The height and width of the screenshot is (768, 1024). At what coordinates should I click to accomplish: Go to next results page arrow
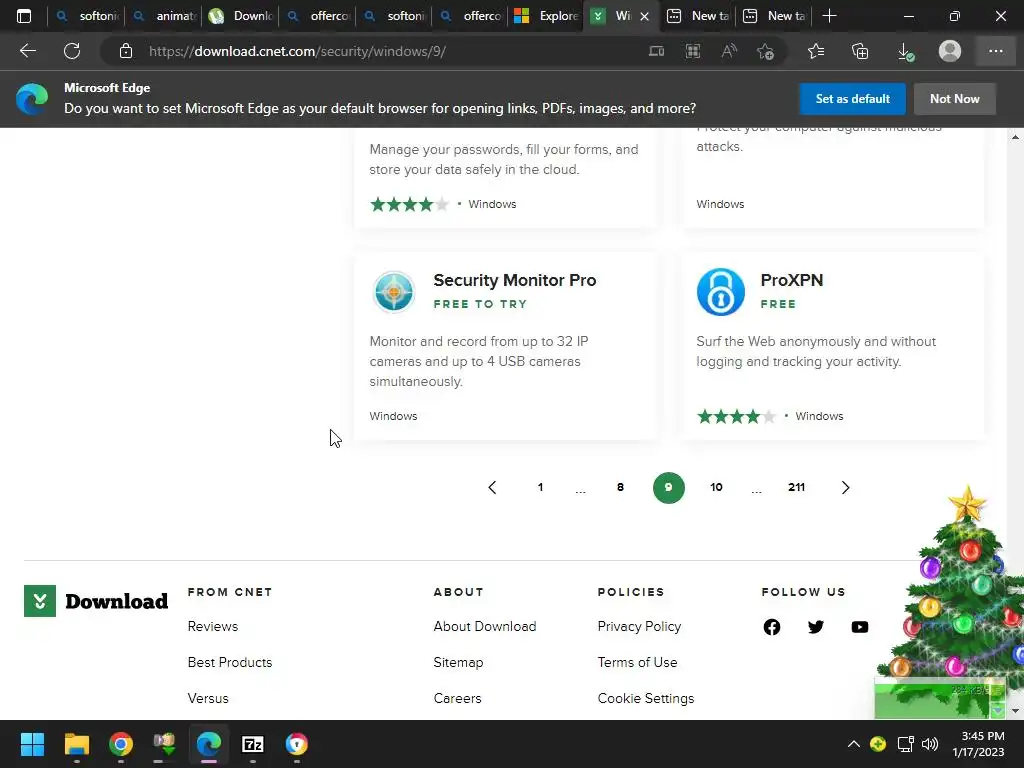click(x=845, y=487)
